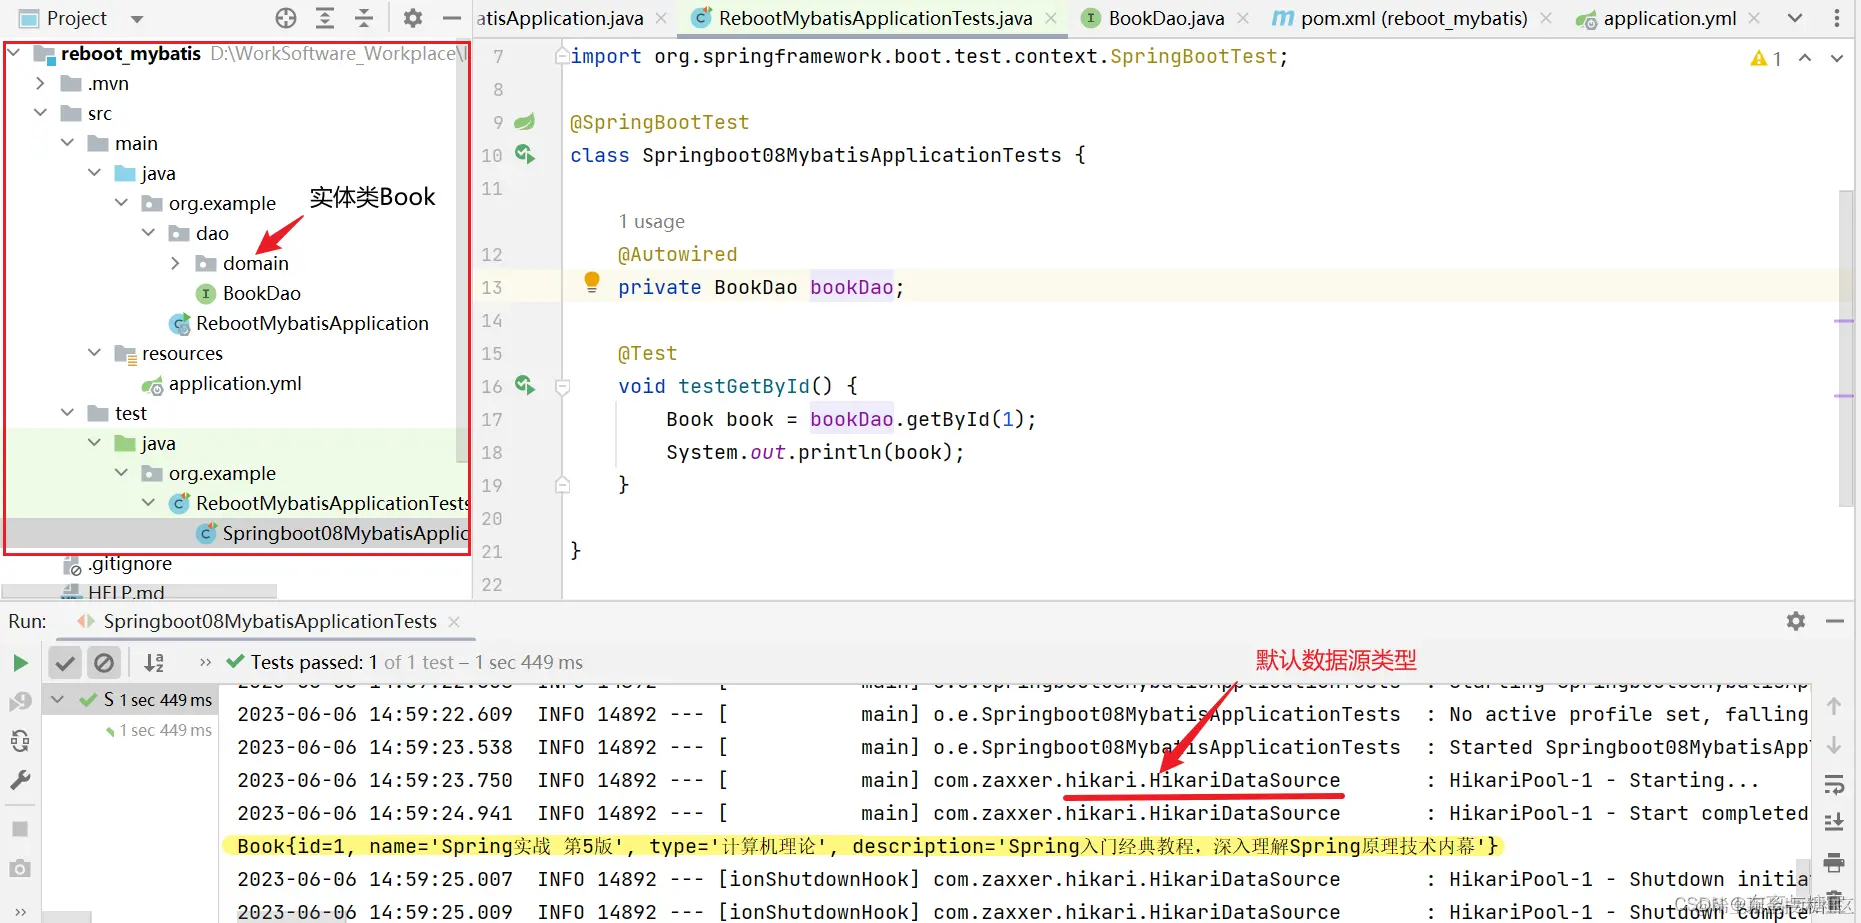This screenshot has width=1861, height=923.
Task: Run testGetById from line 16 gutter icon
Action: [525, 385]
